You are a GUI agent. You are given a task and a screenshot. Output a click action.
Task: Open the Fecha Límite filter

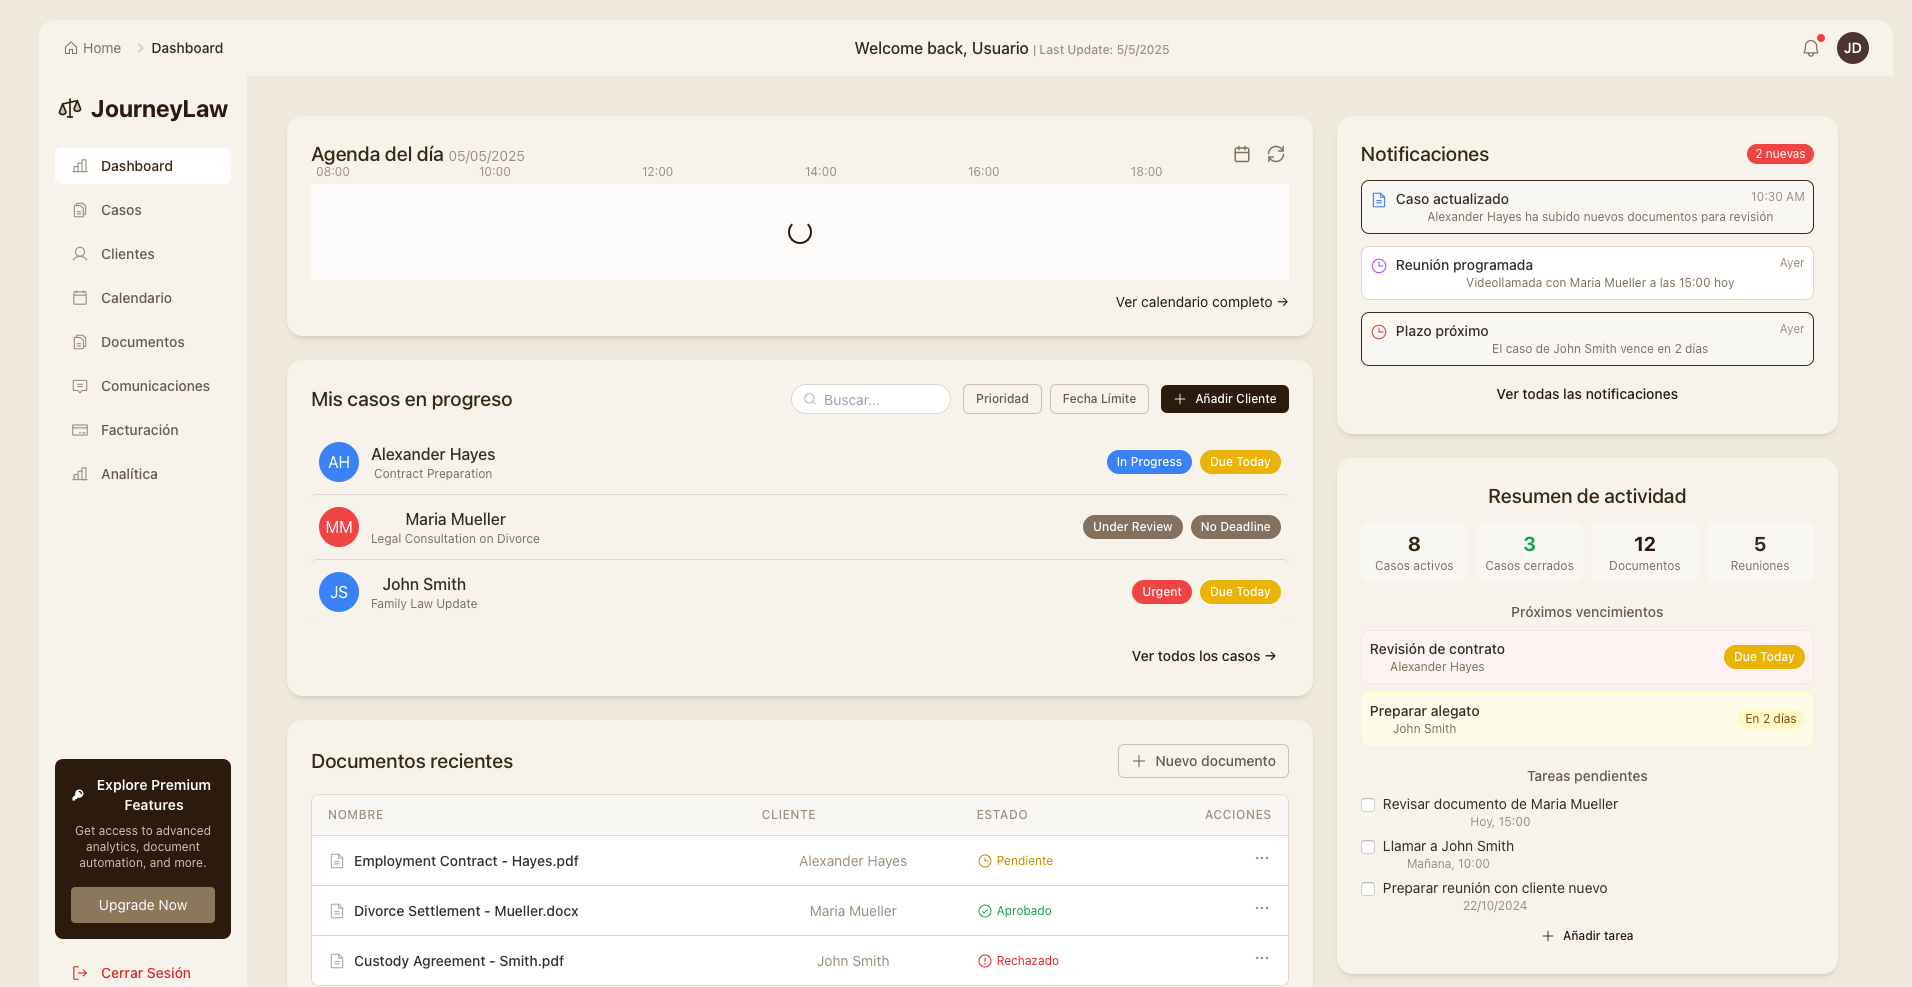point(1099,399)
